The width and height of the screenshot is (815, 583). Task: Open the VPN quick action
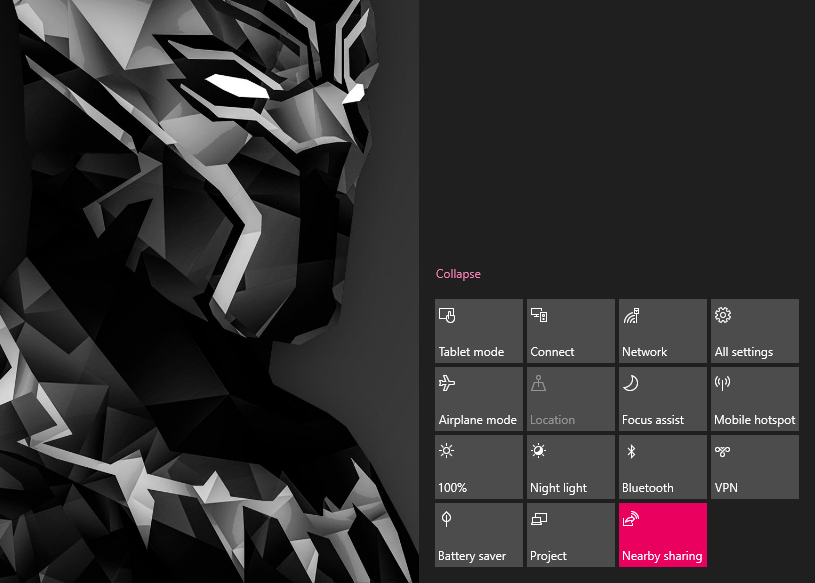[755, 467]
